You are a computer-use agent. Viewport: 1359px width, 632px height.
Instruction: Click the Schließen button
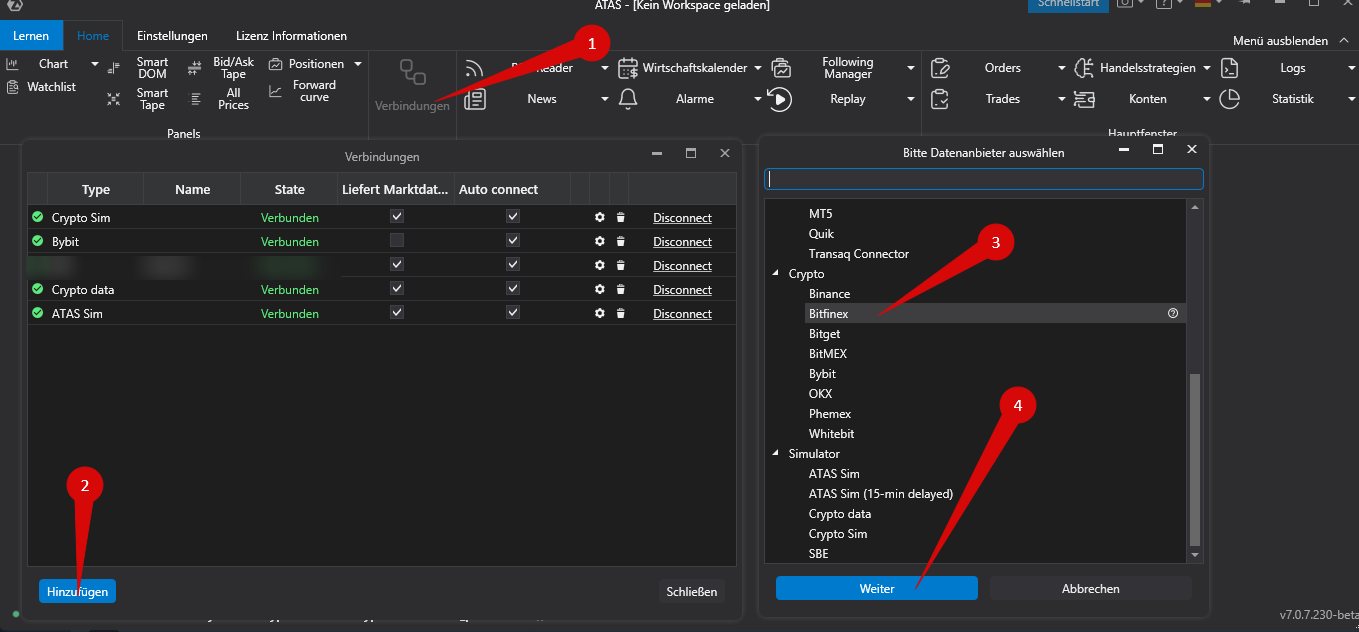pyautogui.click(x=692, y=591)
